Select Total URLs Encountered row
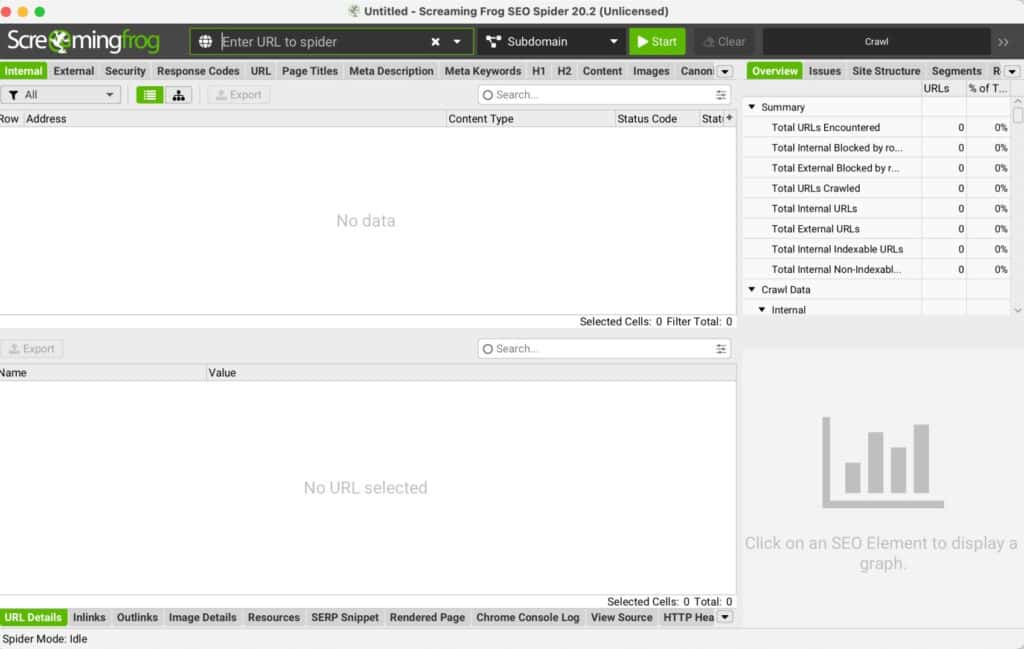The height and width of the screenshot is (649, 1024). click(876, 128)
